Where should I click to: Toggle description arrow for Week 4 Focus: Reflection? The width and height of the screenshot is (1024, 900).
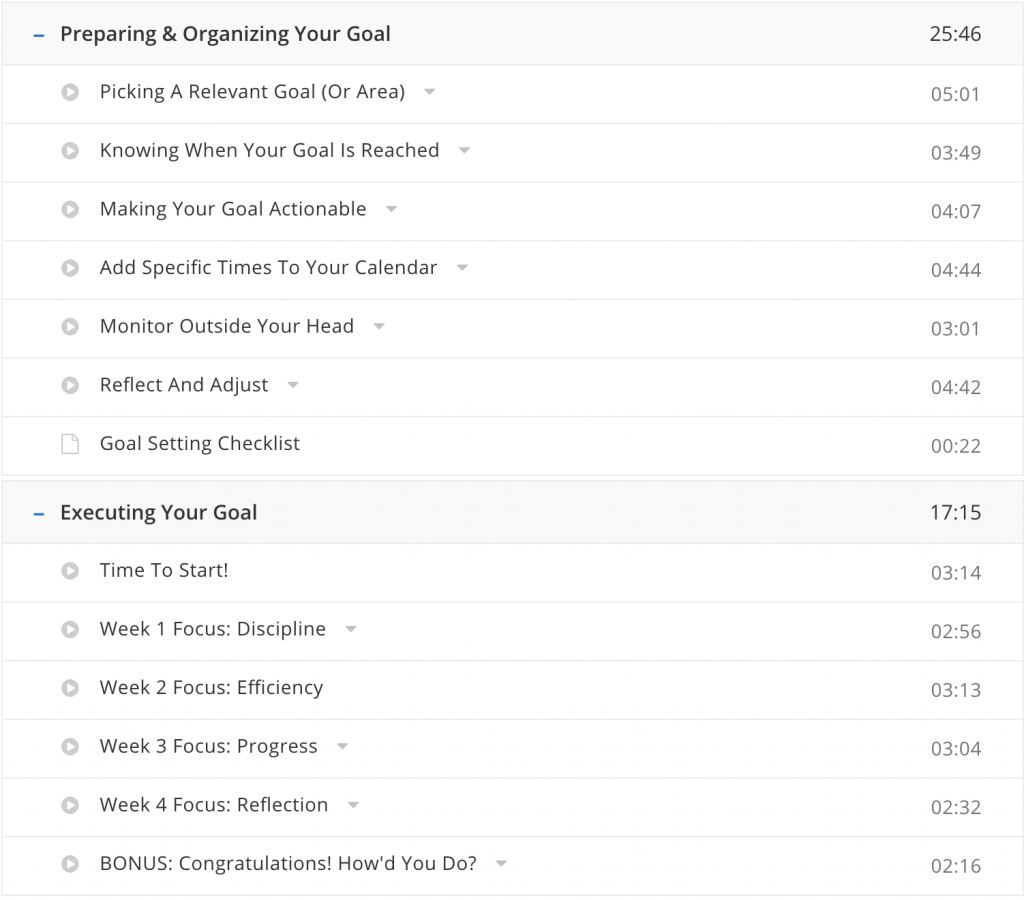click(x=353, y=805)
